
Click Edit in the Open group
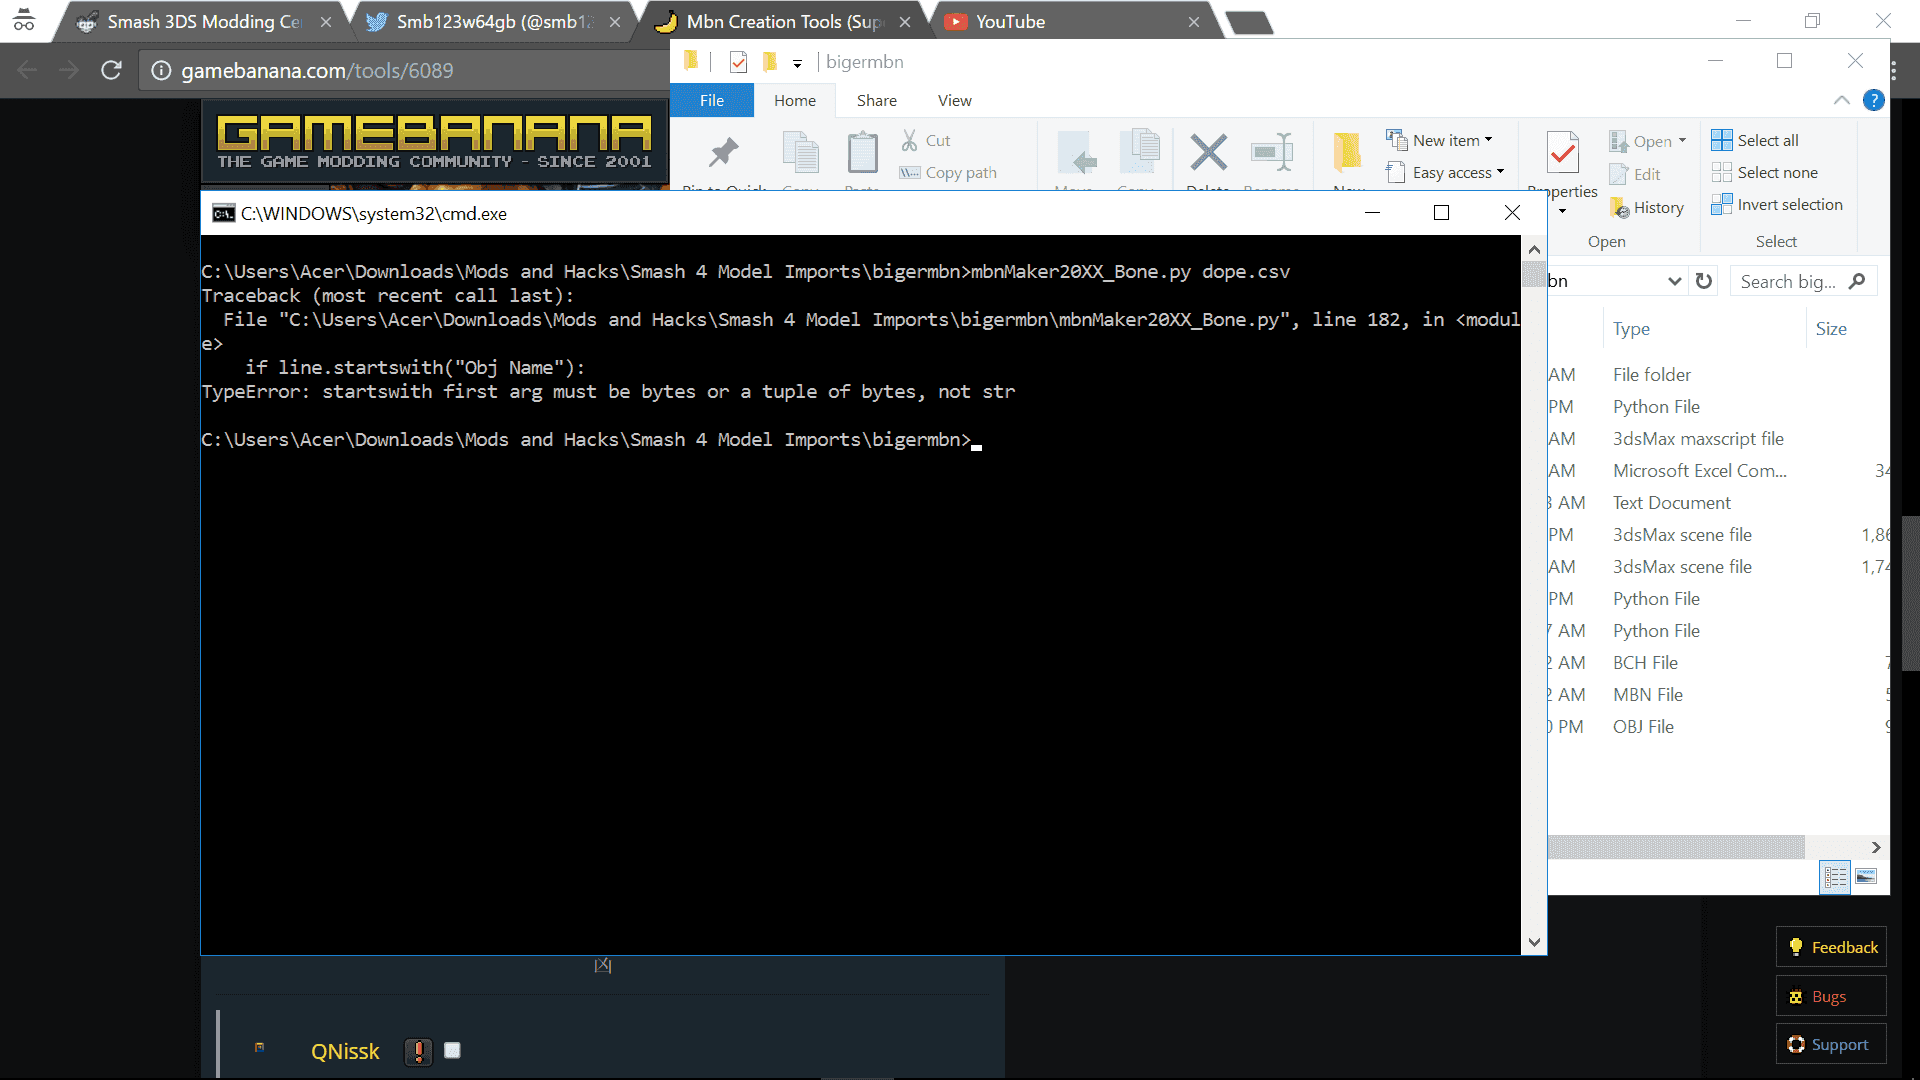(1635, 174)
